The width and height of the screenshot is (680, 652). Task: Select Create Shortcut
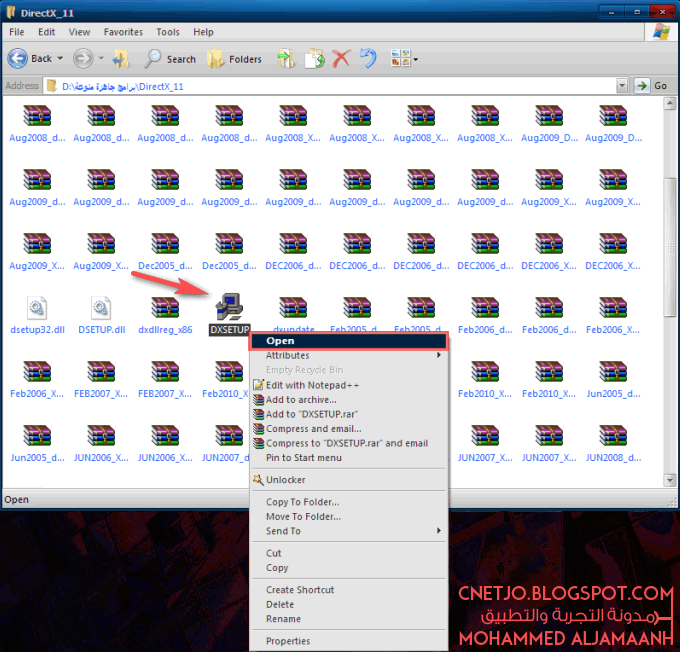pos(348,590)
